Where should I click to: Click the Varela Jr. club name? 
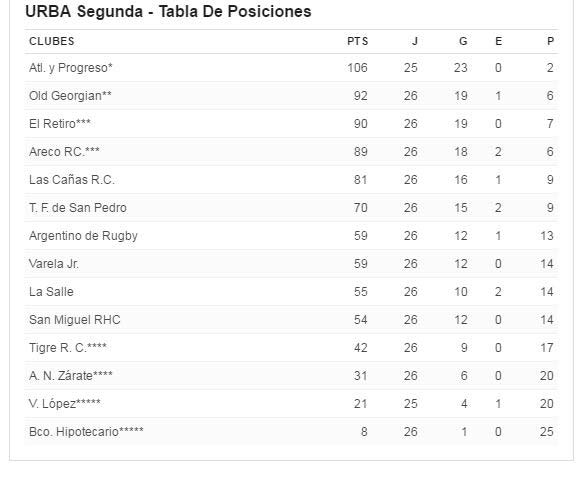click(x=54, y=264)
